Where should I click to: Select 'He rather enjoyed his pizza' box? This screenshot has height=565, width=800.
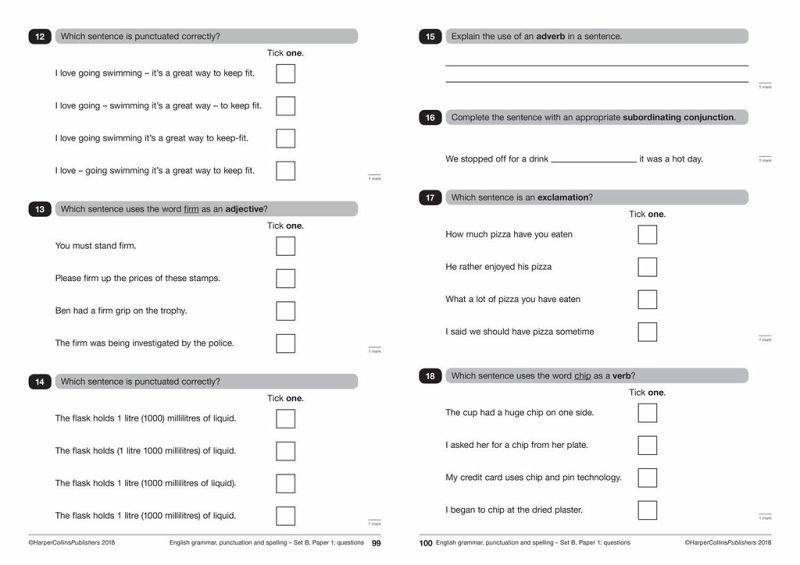click(x=647, y=267)
